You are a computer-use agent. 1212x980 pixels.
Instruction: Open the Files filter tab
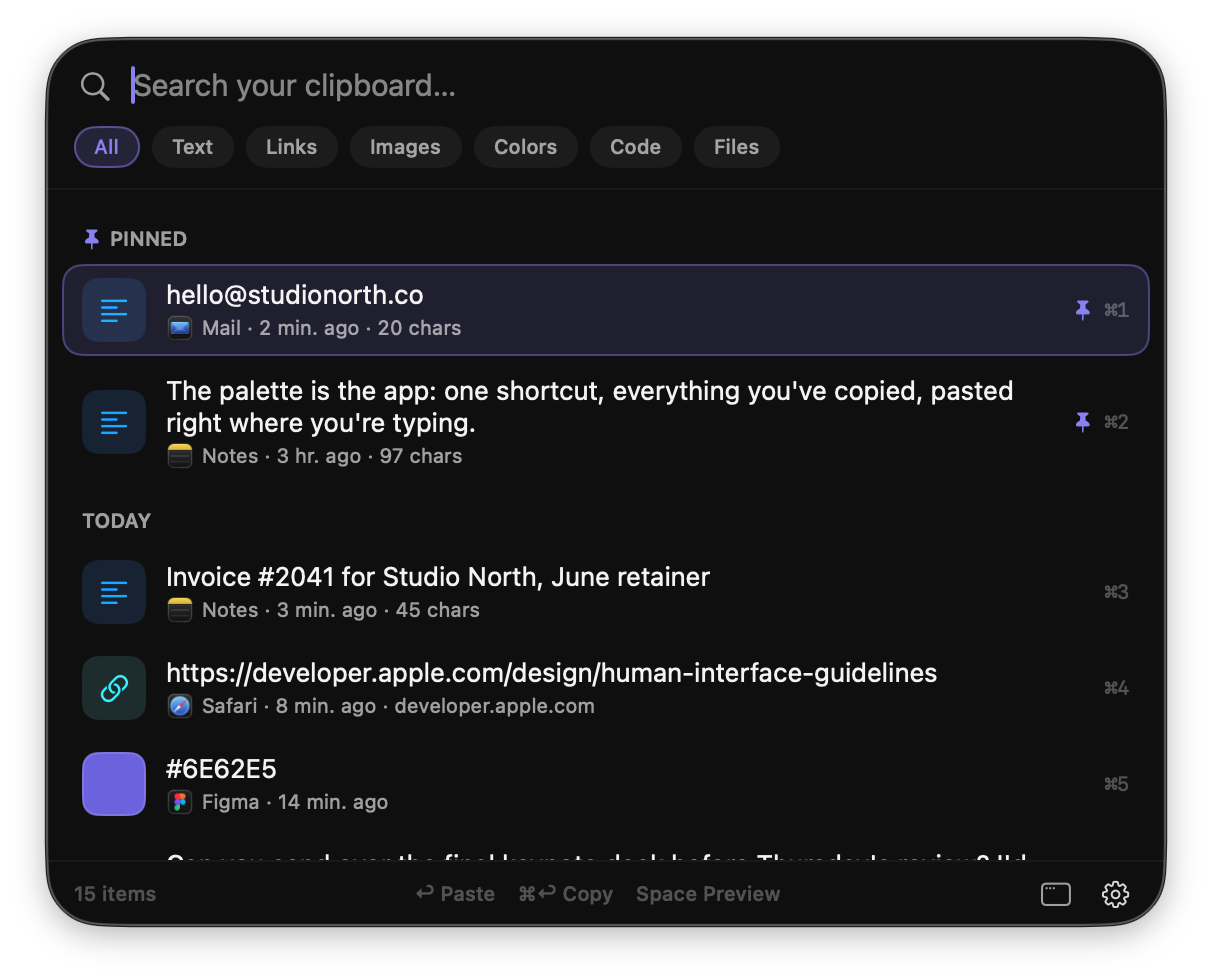(x=737, y=147)
